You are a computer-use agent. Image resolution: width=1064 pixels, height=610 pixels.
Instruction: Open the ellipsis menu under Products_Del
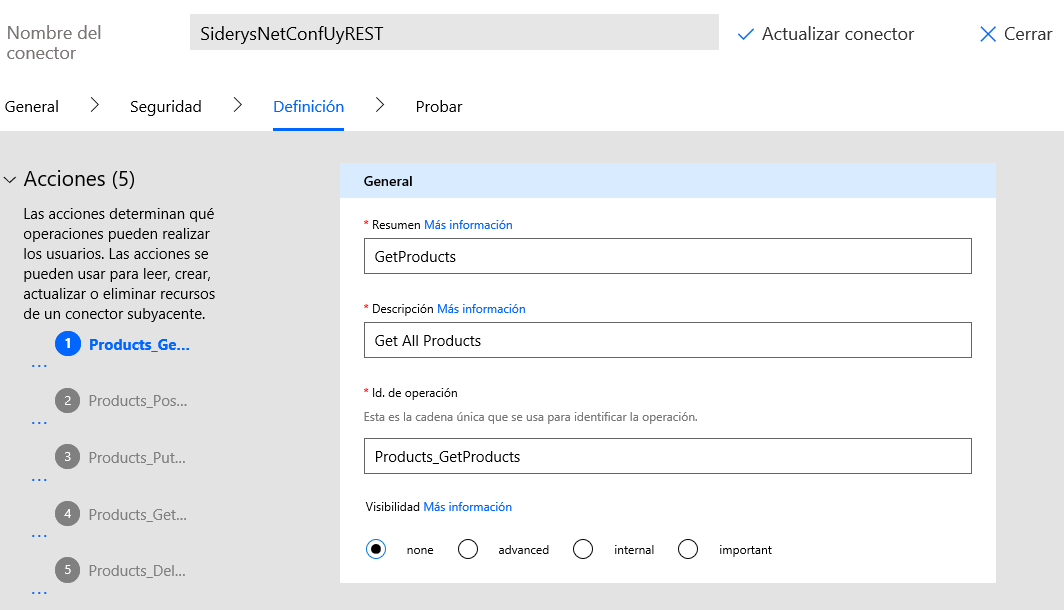coord(38,591)
